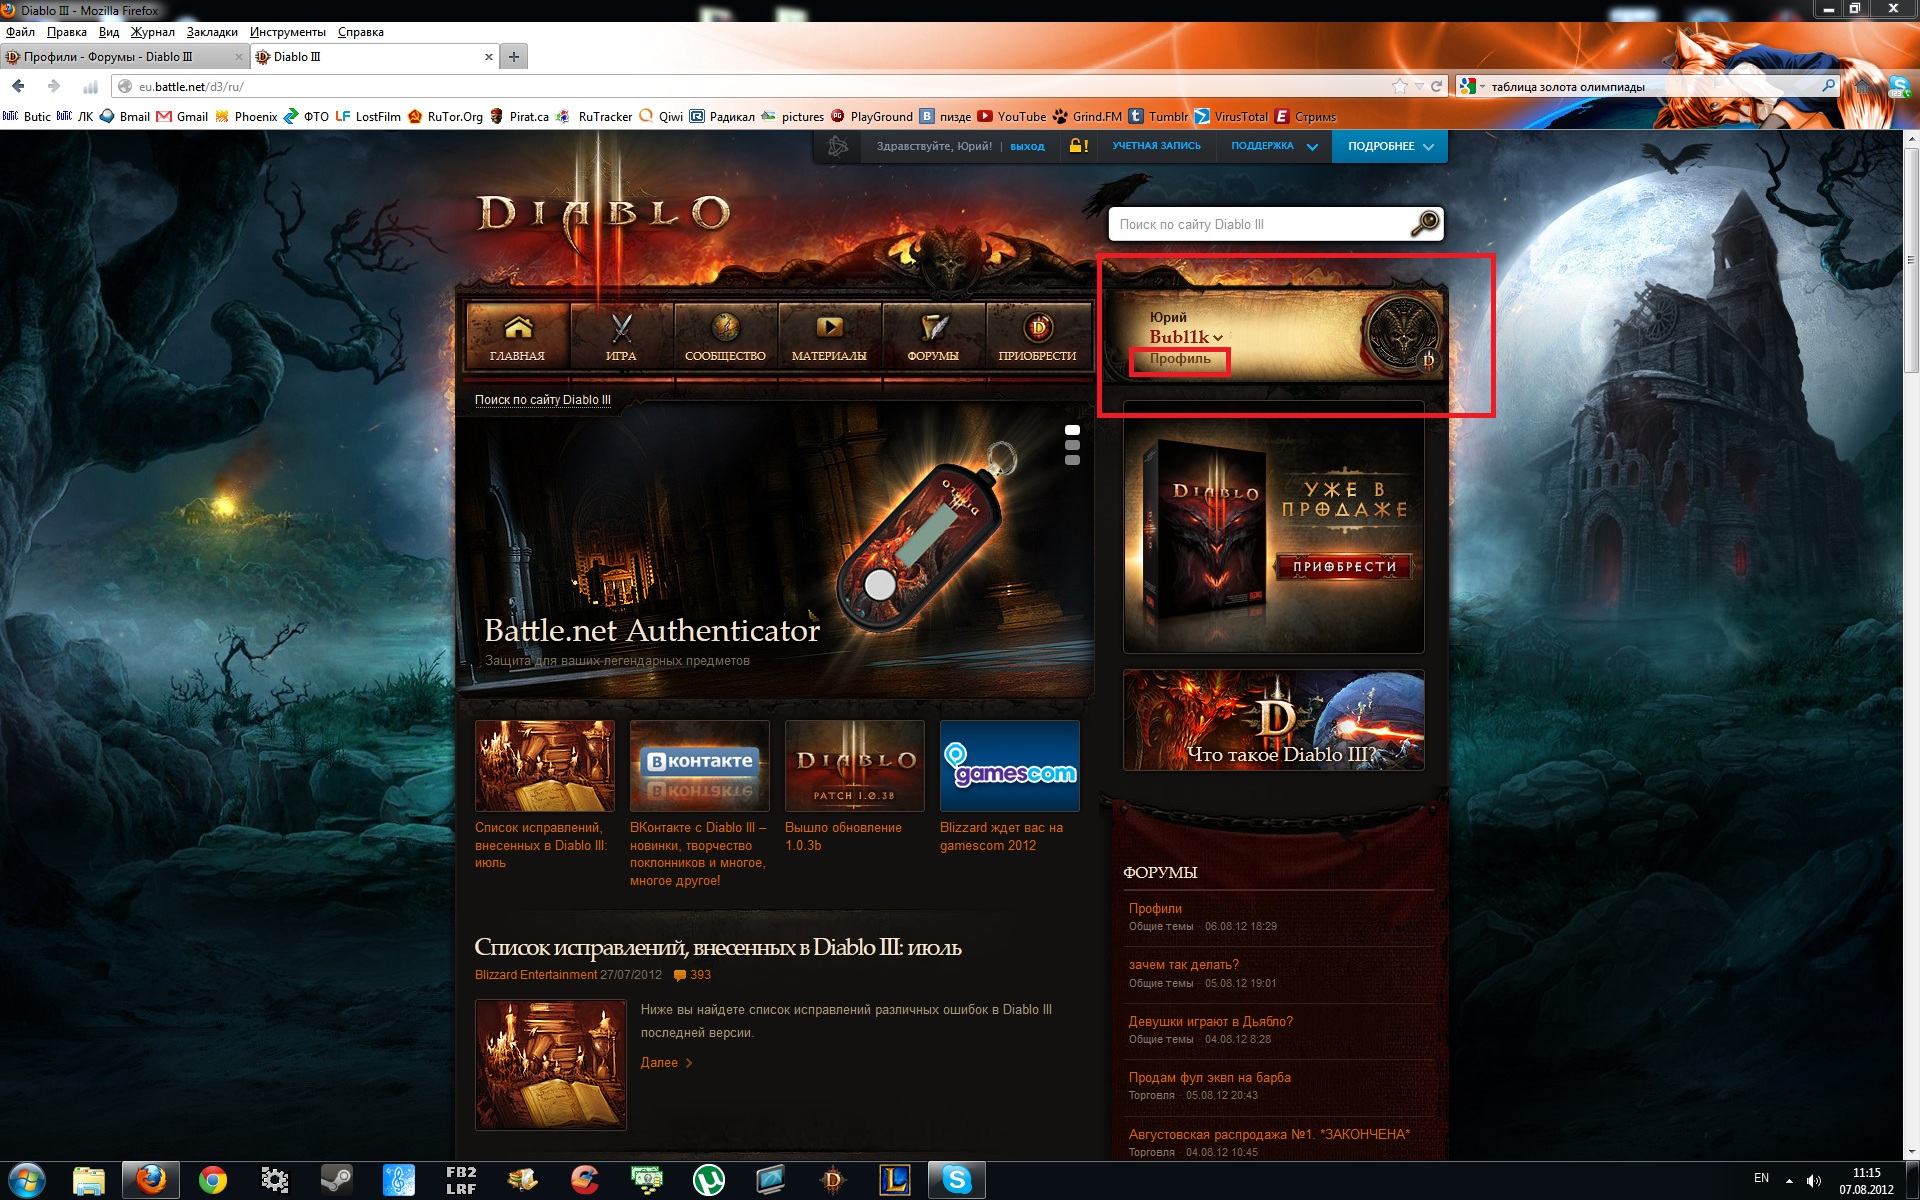
Task: Open the МАТЕРИАЛЫ media section
Action: coord(829,336)
